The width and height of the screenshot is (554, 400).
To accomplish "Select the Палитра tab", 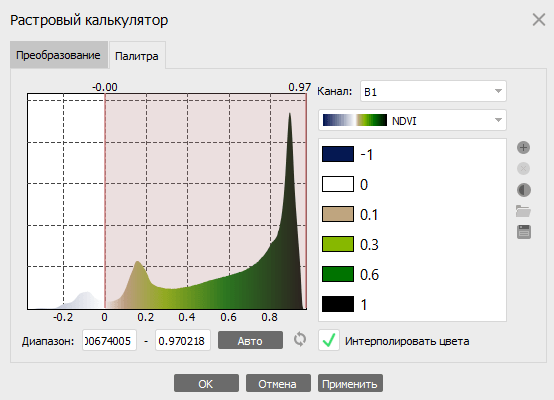I will [x=137, y=56].
